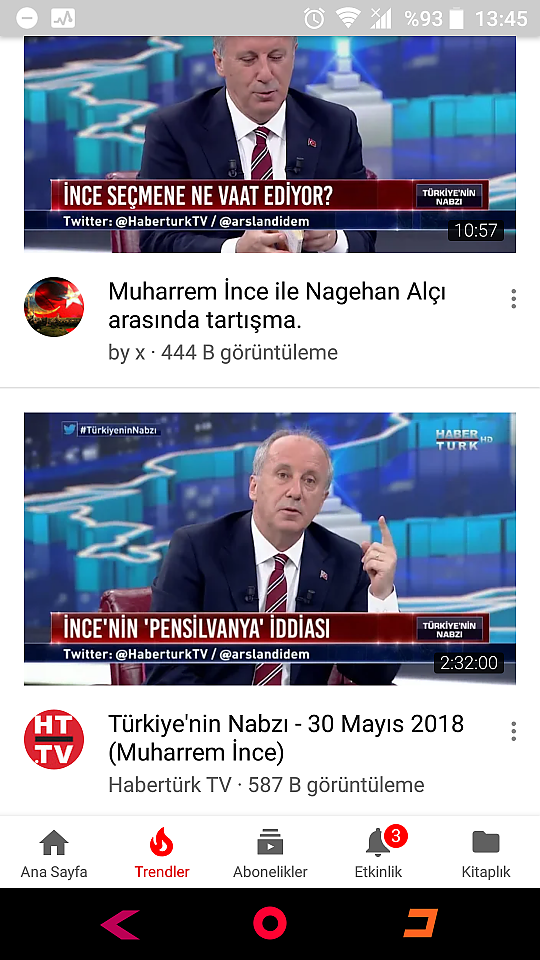Open the 'Muharrem İnce ile Nagehan Alçı' title

click(277, 306)
